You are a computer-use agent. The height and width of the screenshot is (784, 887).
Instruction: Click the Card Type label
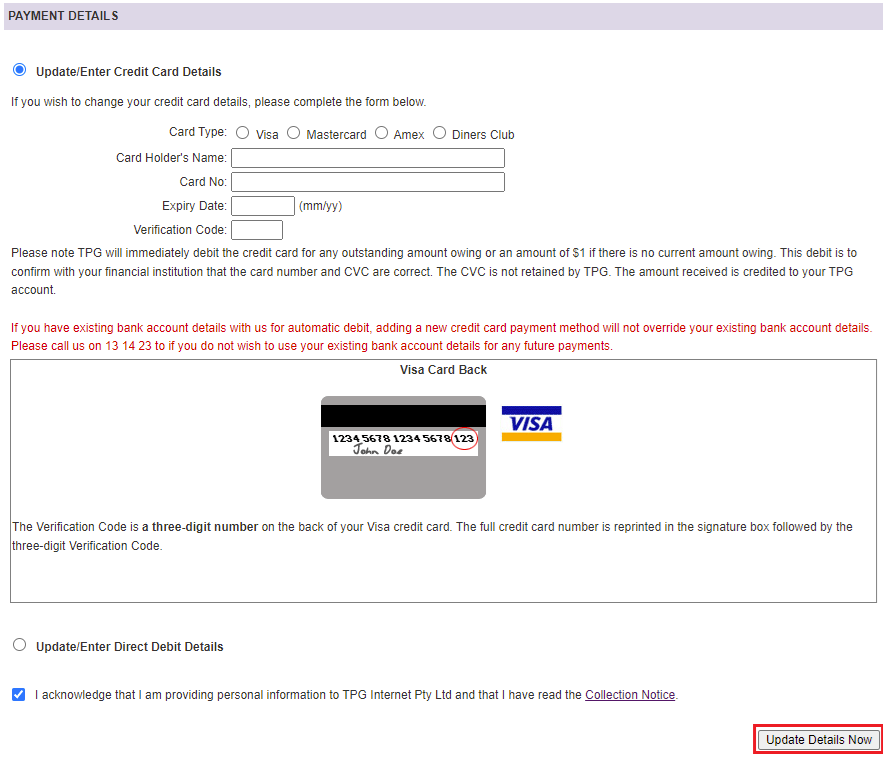pyautogui.click(x=198, y=132)
